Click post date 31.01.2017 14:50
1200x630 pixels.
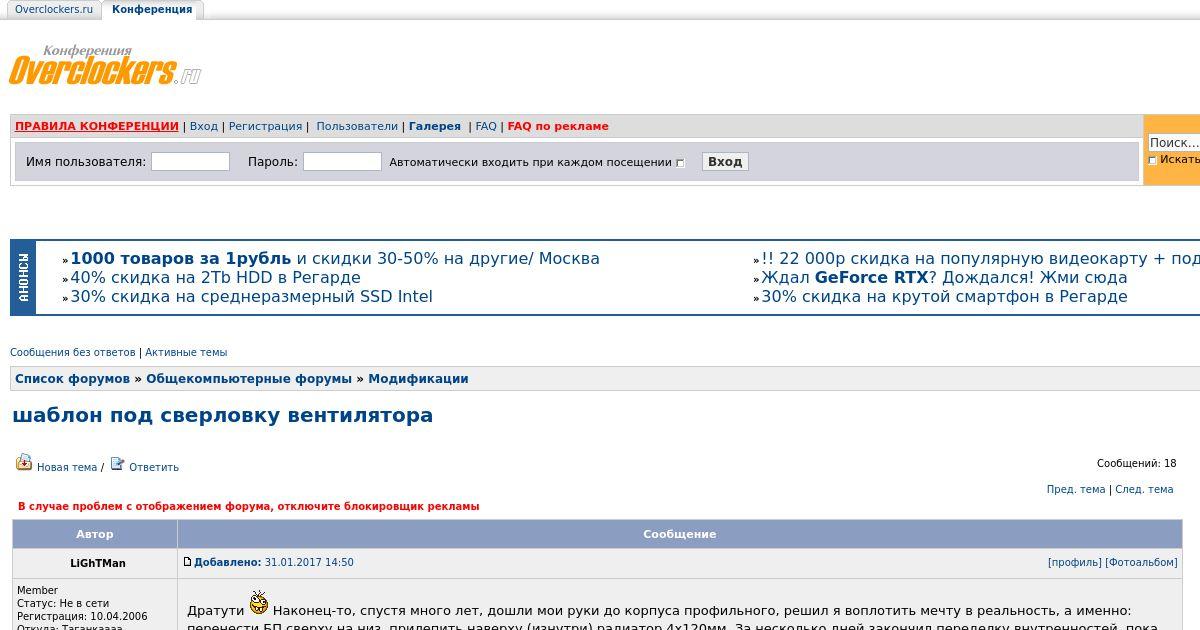(x=309, y=562)
